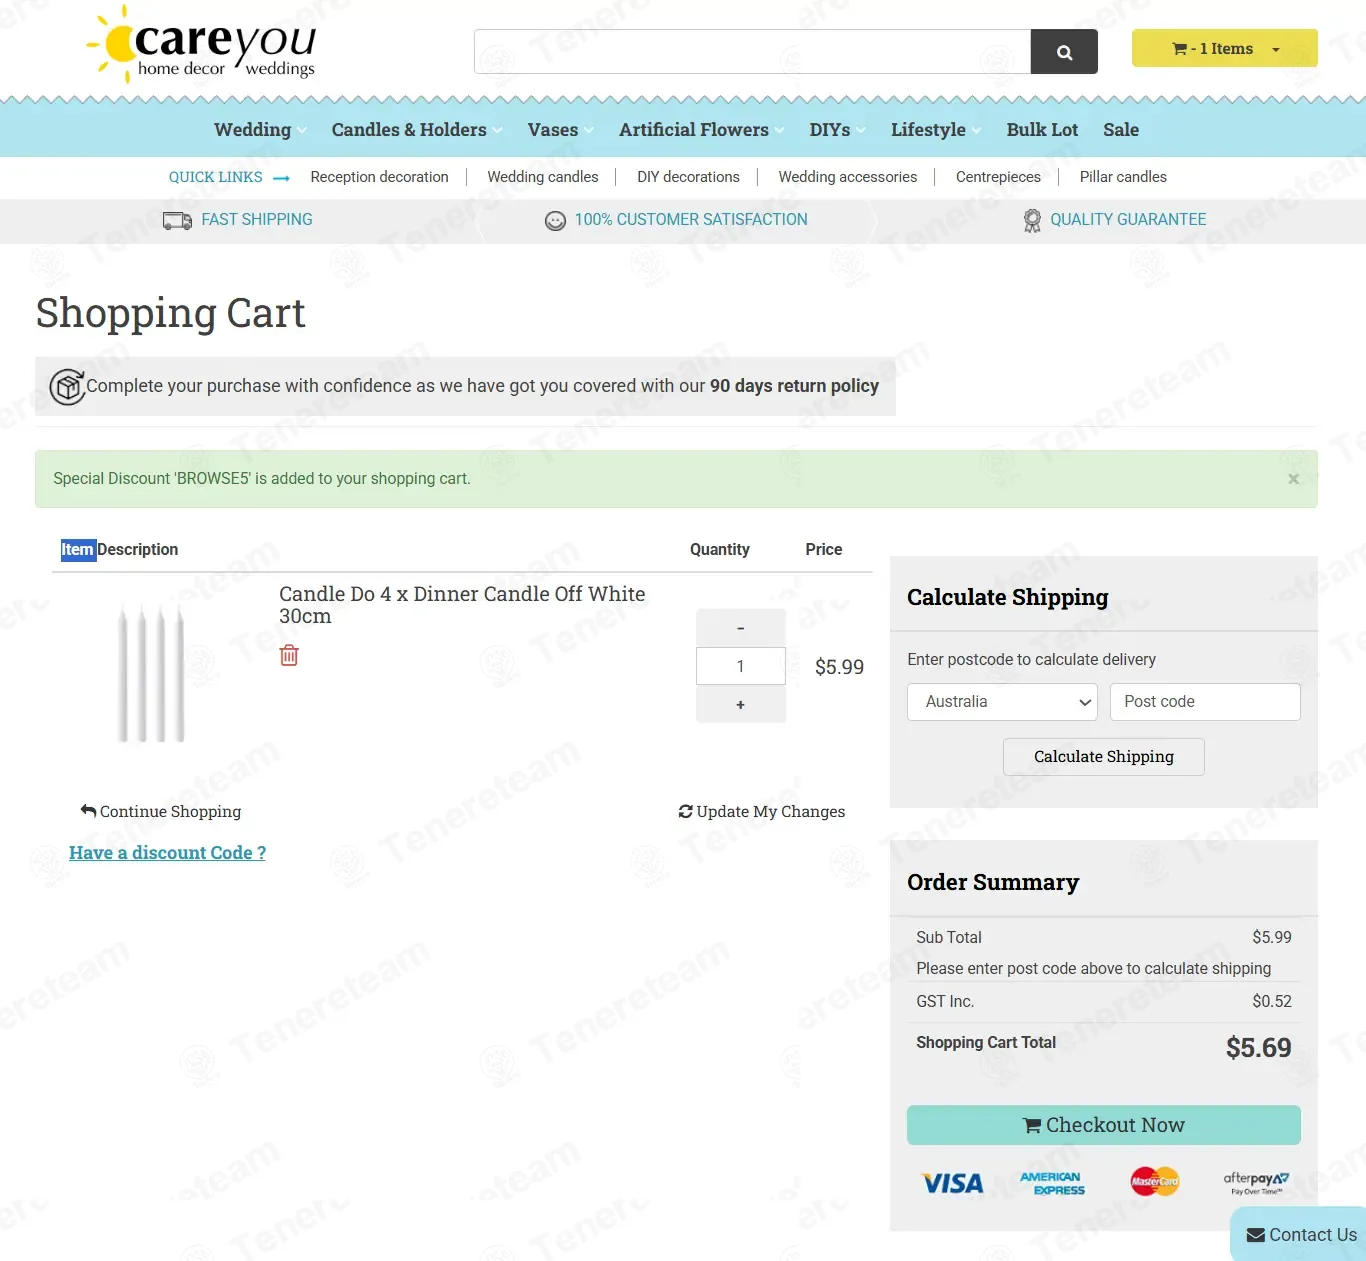Click the MasterCard logo
Viewport: 1366px width, 1261px height.
click(x=1155, y=1182)
